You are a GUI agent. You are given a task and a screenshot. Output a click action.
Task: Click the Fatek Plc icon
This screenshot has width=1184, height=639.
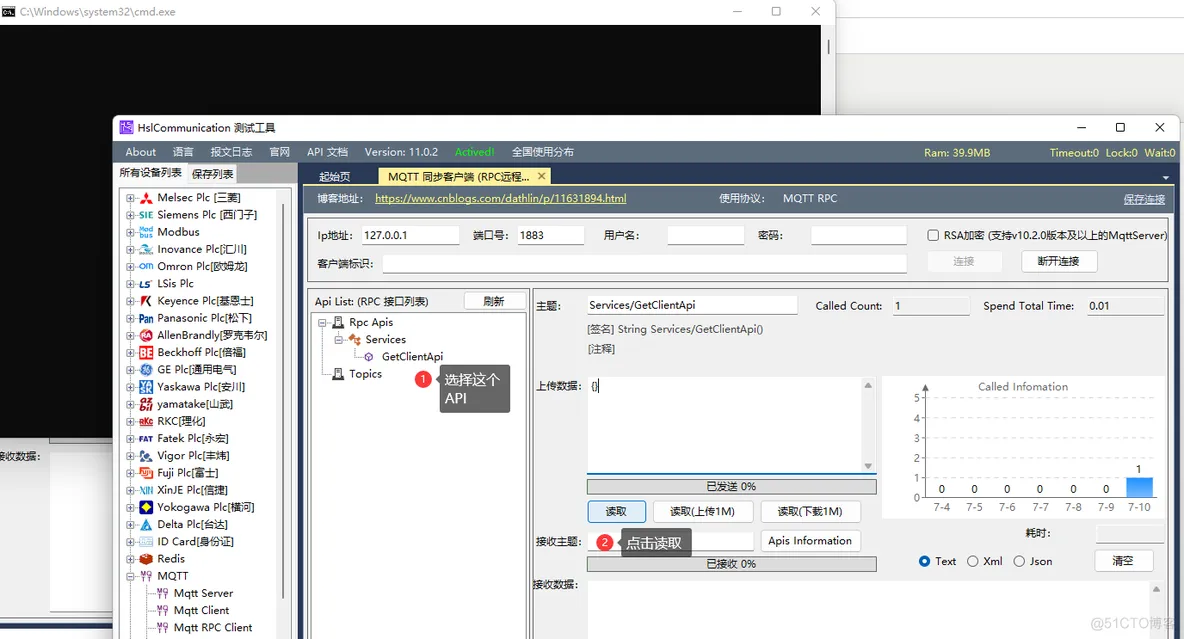coord(146,439)
